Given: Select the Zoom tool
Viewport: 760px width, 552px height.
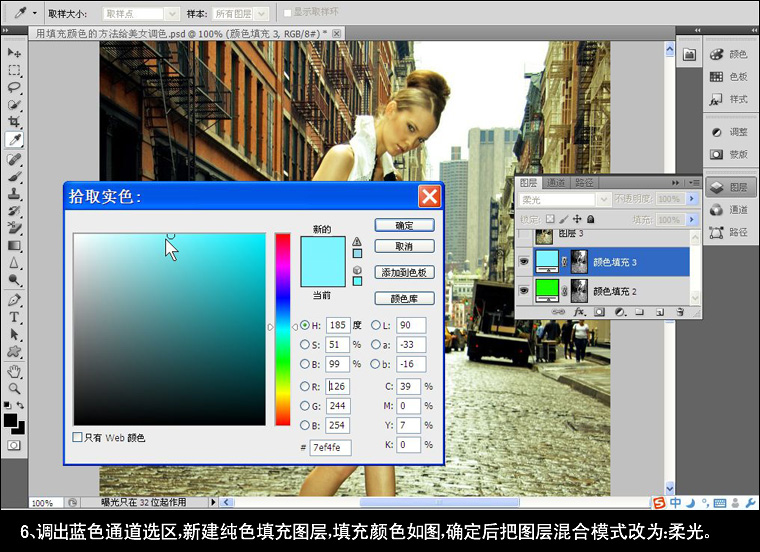Looking at the screenshot, I should [14, 389].
